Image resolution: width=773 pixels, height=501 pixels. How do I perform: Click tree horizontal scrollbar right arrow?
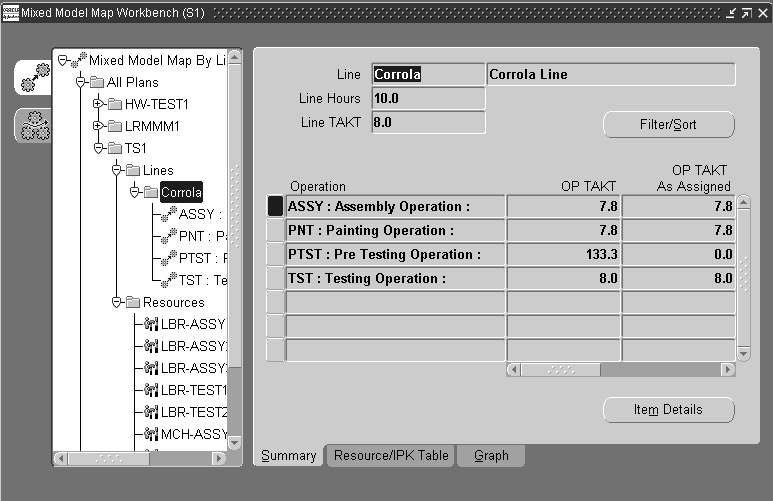219,459
